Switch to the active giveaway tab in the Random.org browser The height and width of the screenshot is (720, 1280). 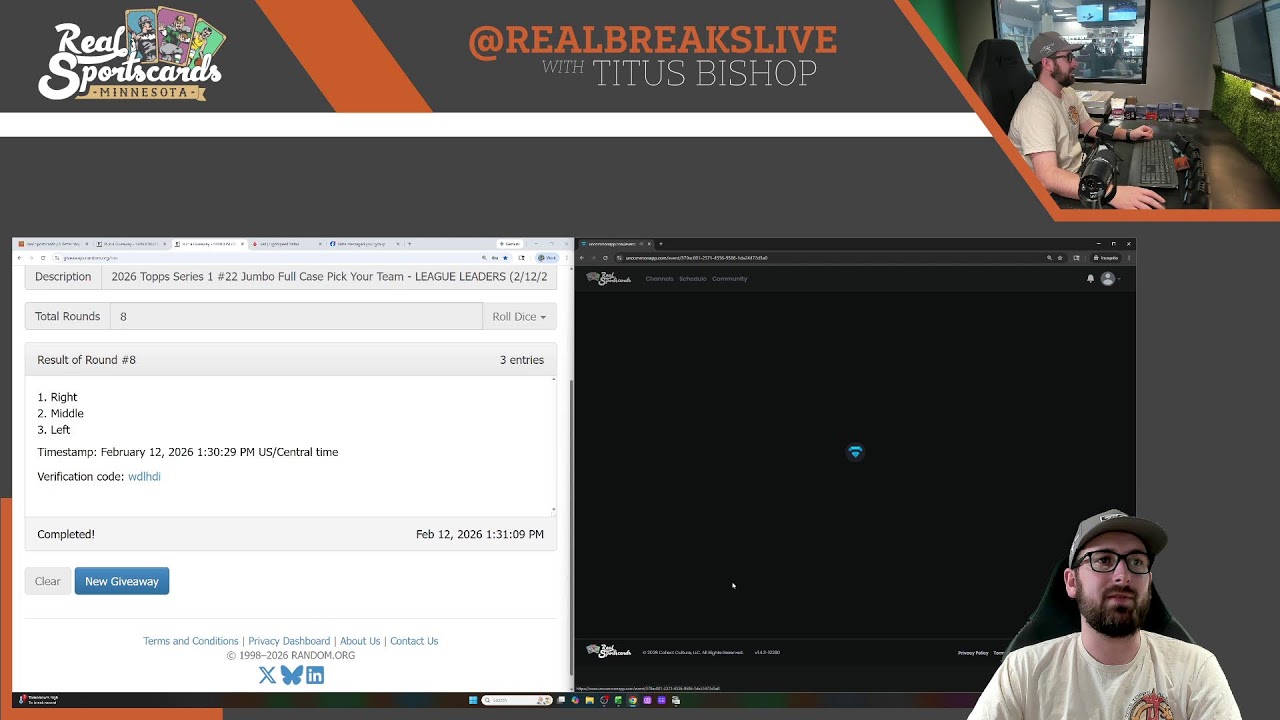209,244
